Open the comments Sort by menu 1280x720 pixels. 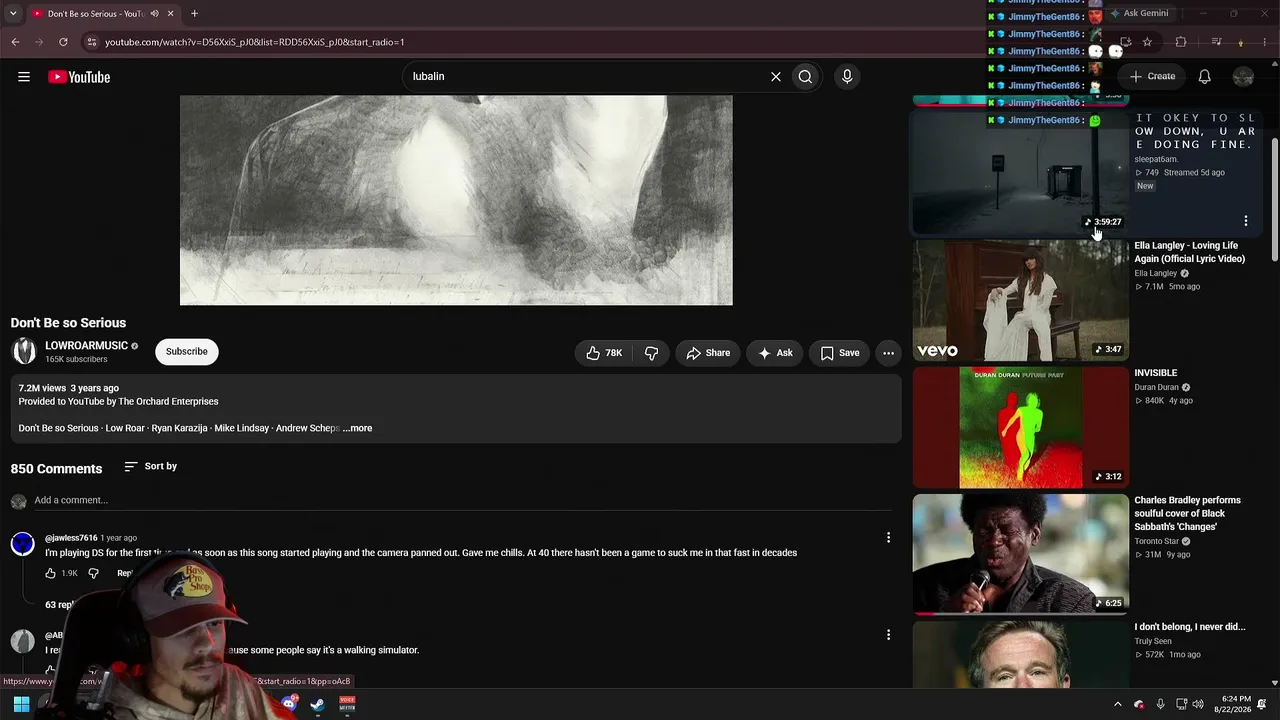150,466
